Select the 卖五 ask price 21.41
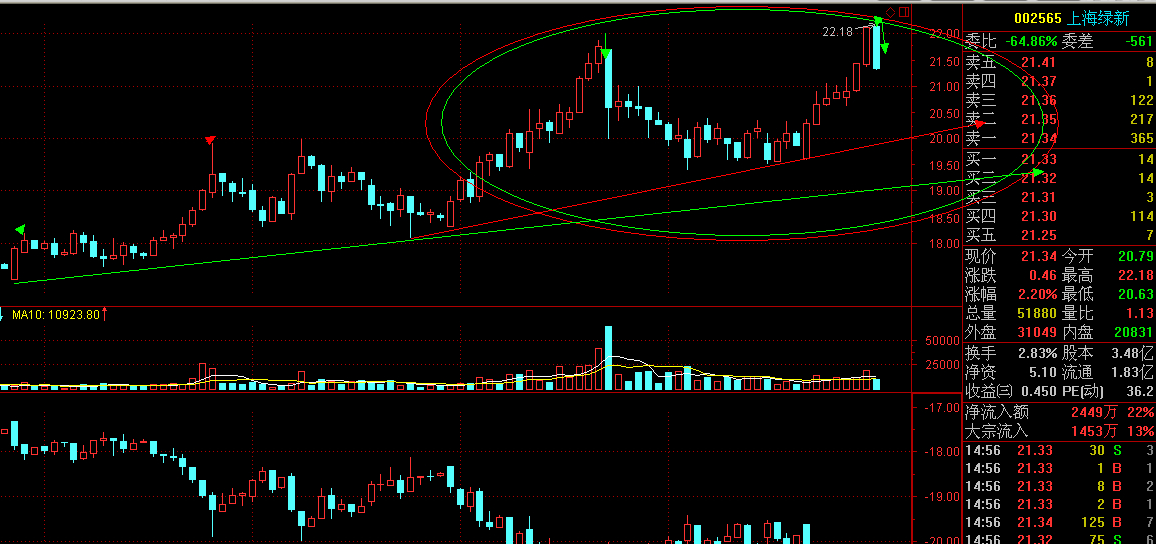 (x=1038, y=62)
